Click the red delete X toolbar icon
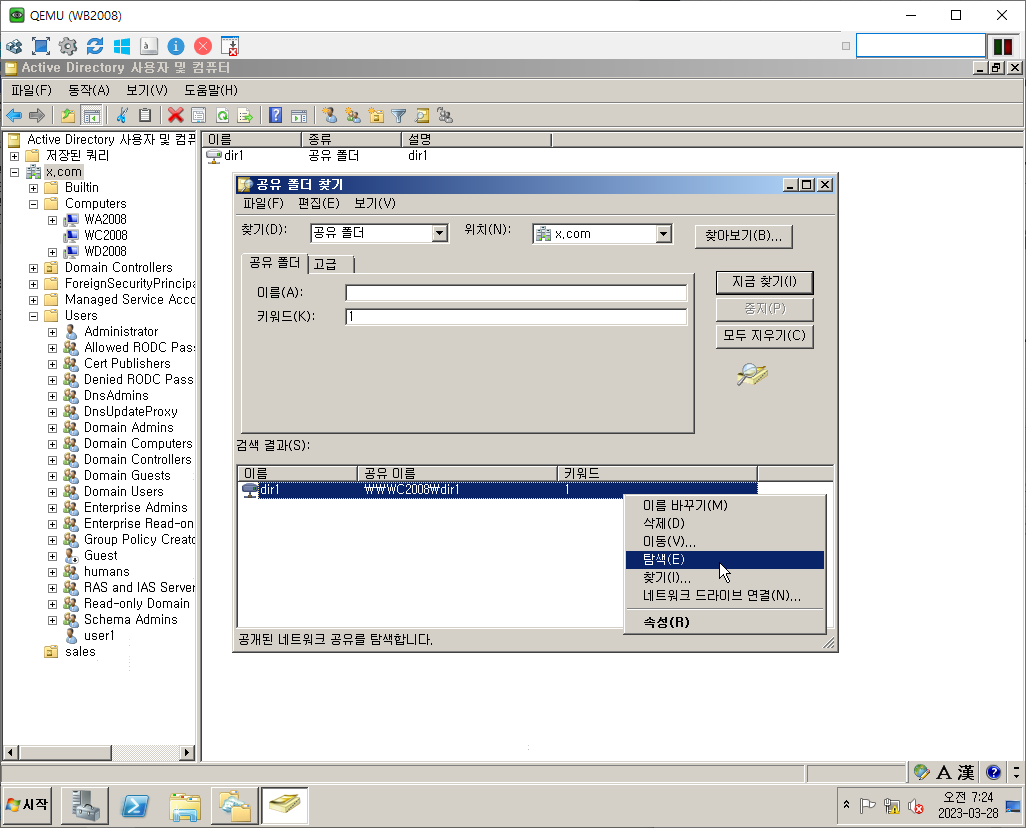The image size is (1026, 828). tap(175, 116)
